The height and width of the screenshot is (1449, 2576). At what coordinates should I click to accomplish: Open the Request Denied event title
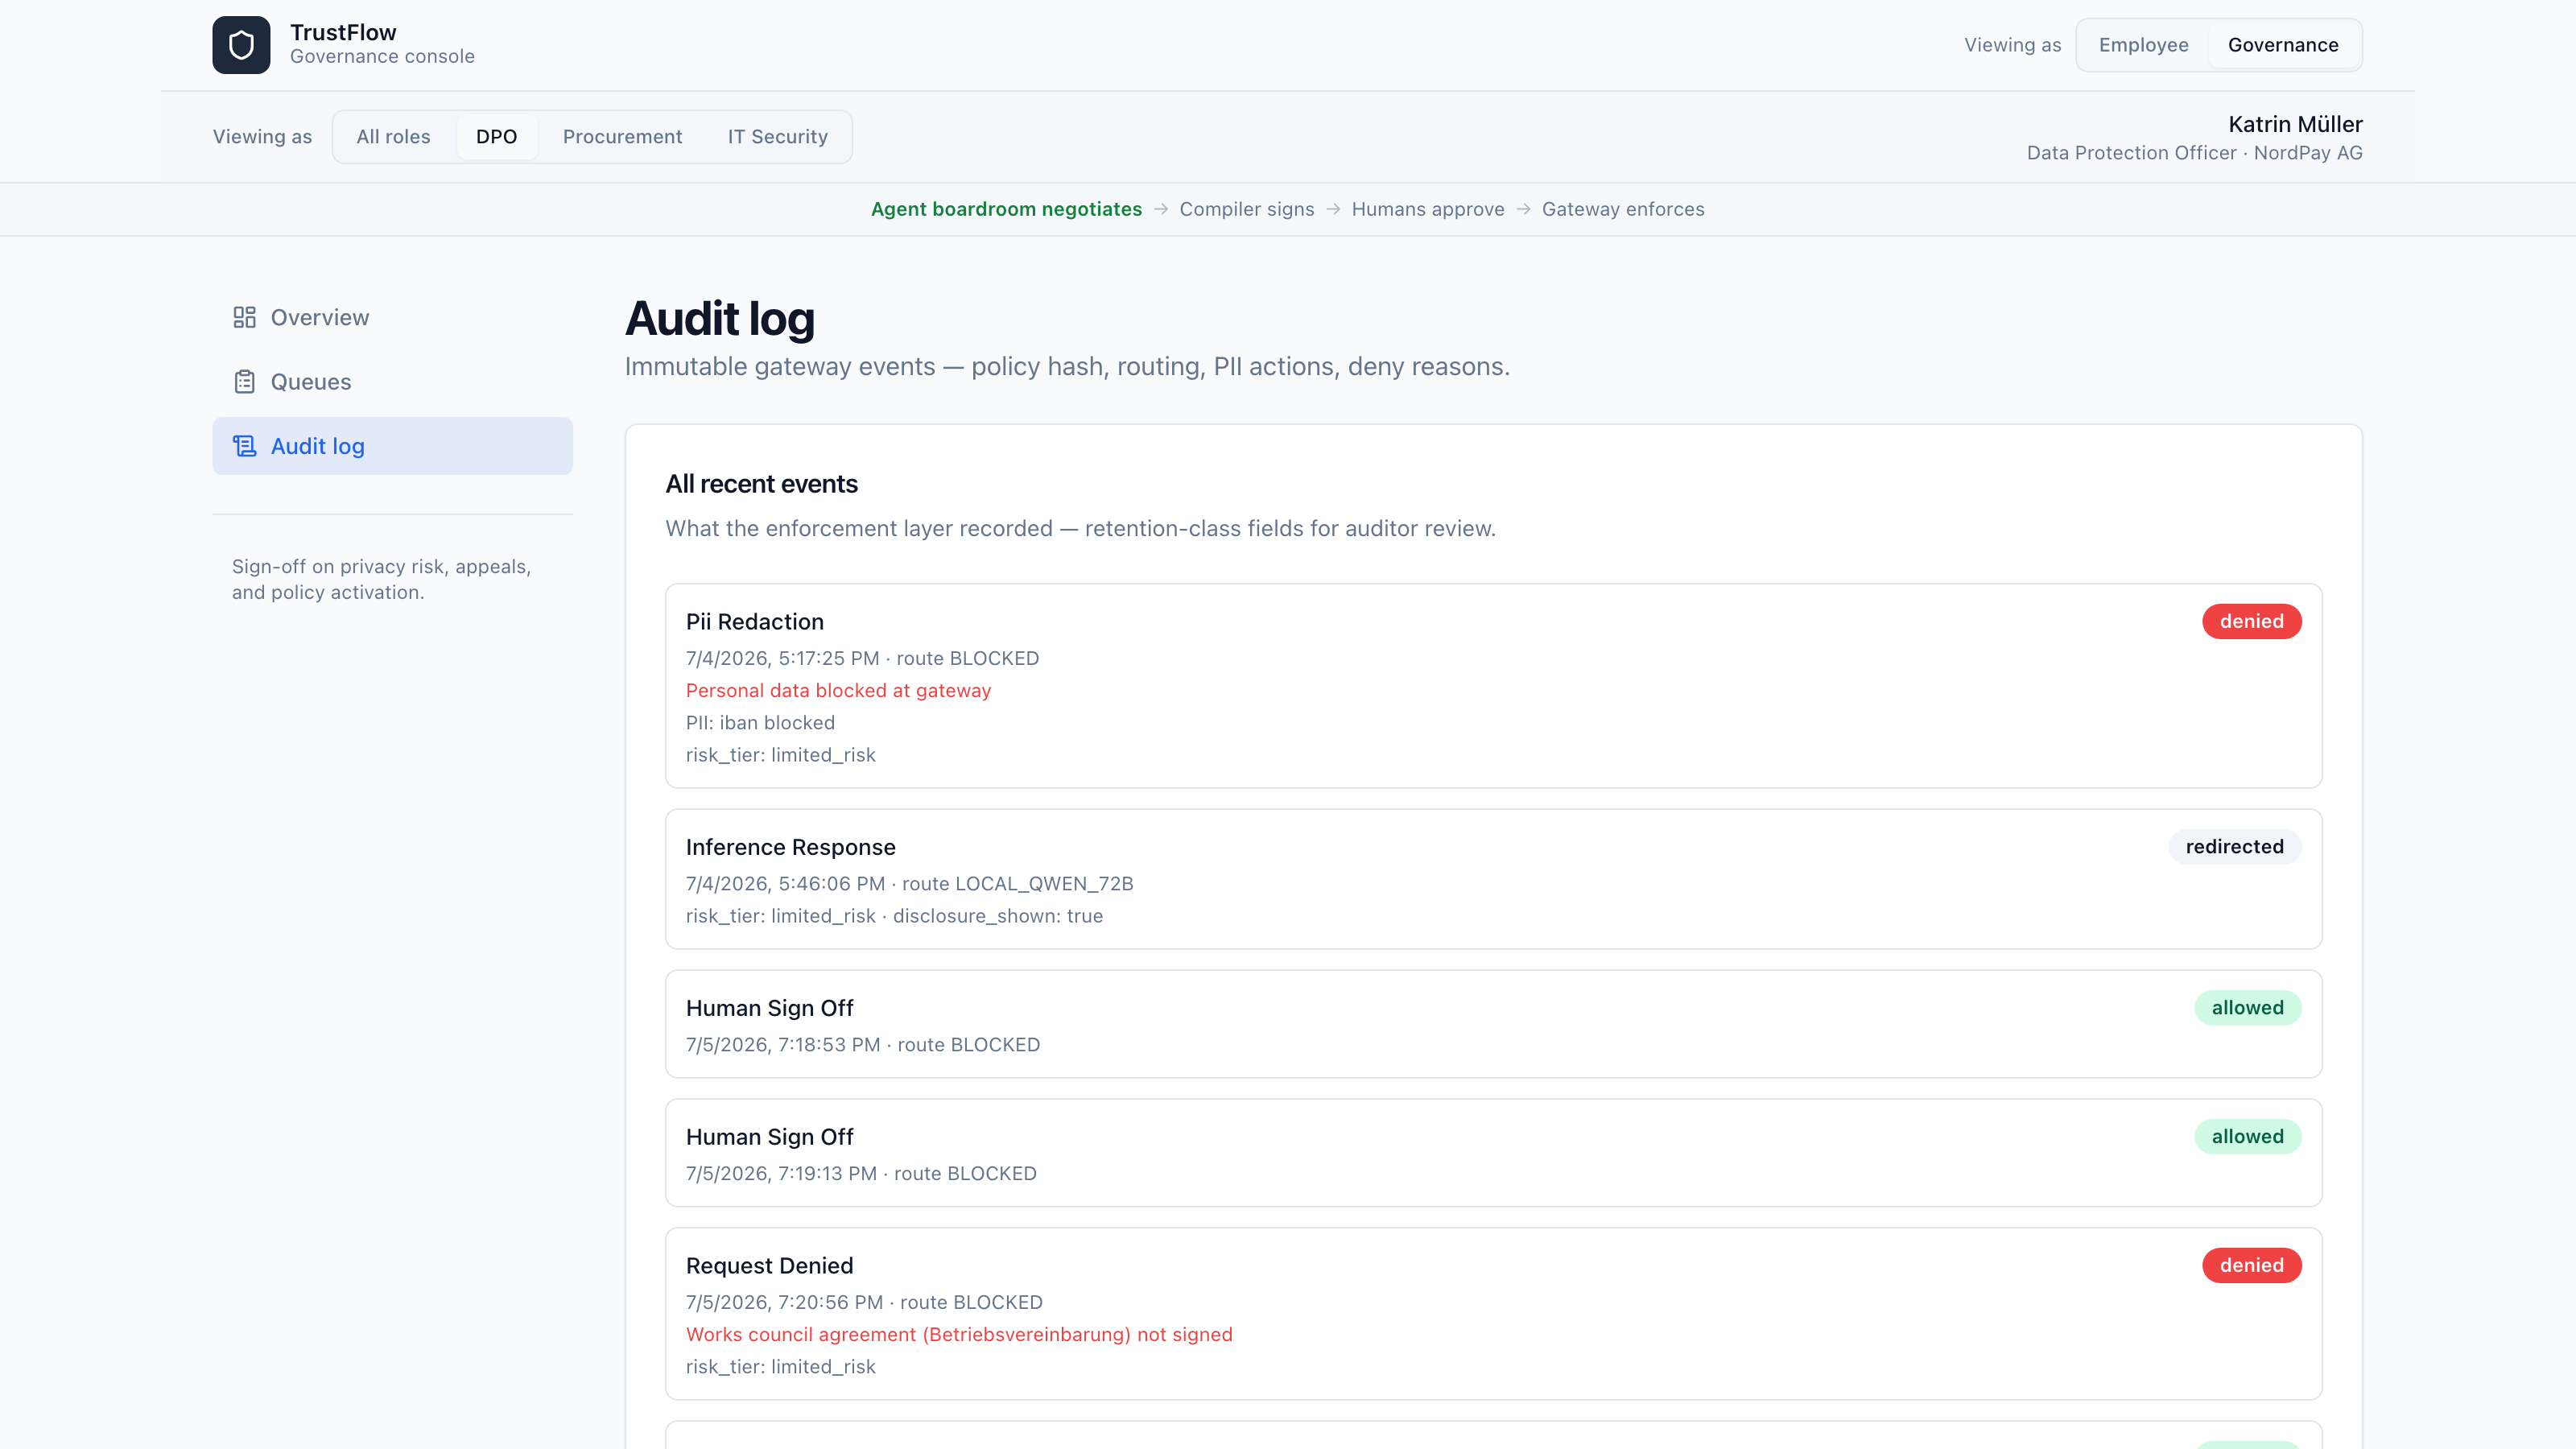click(769, 1266)
